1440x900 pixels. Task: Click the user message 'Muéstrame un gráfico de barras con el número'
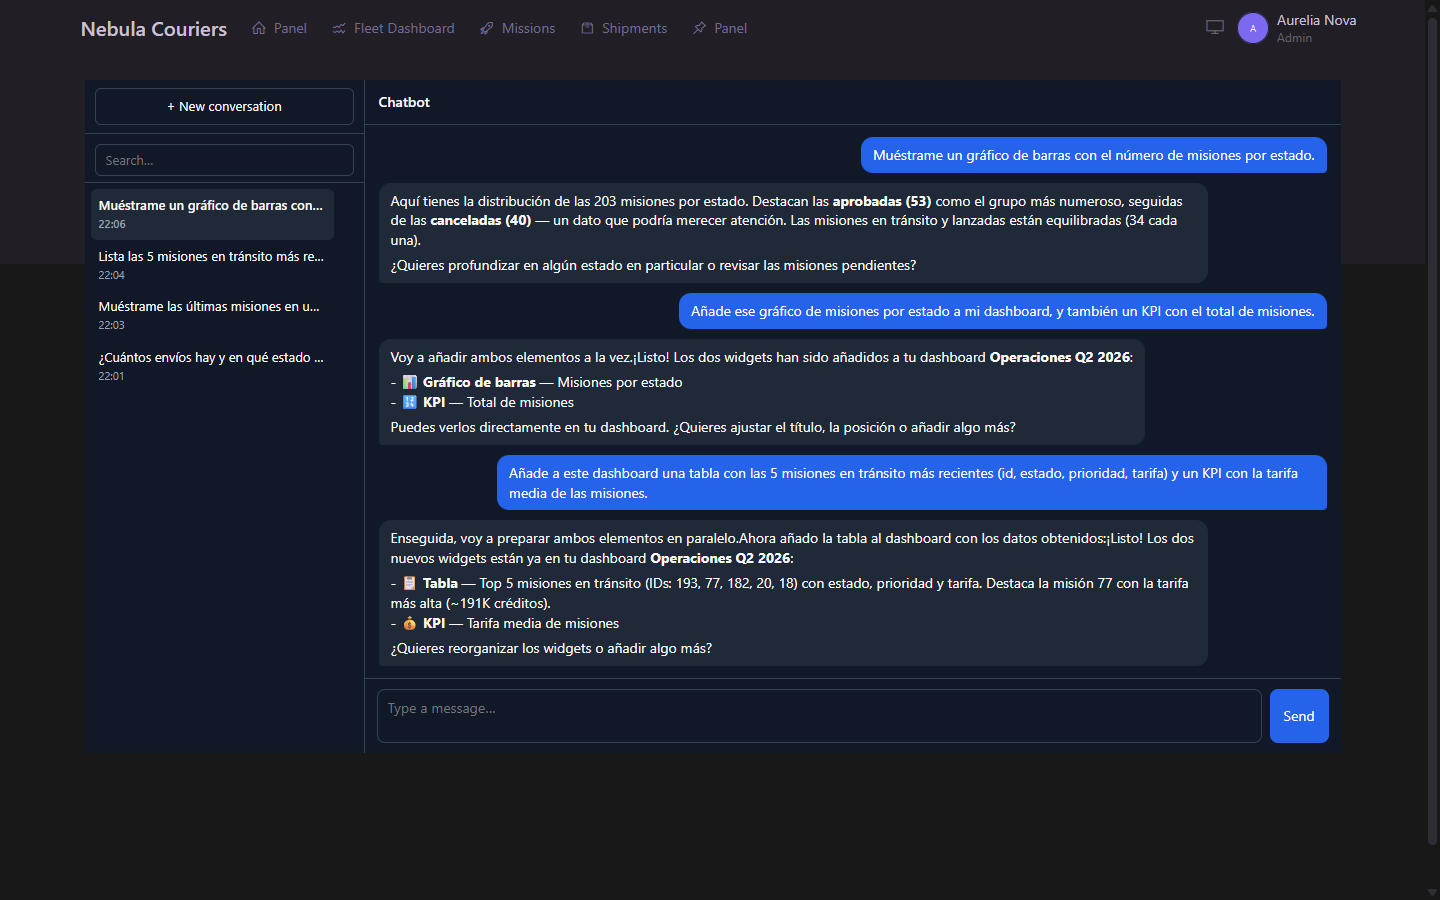click(x=1094, y=155)
